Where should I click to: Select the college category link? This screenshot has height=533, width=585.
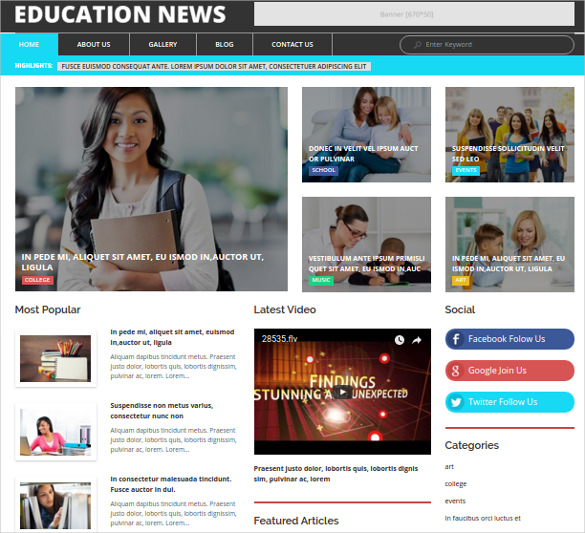click(x=456, y=484)
